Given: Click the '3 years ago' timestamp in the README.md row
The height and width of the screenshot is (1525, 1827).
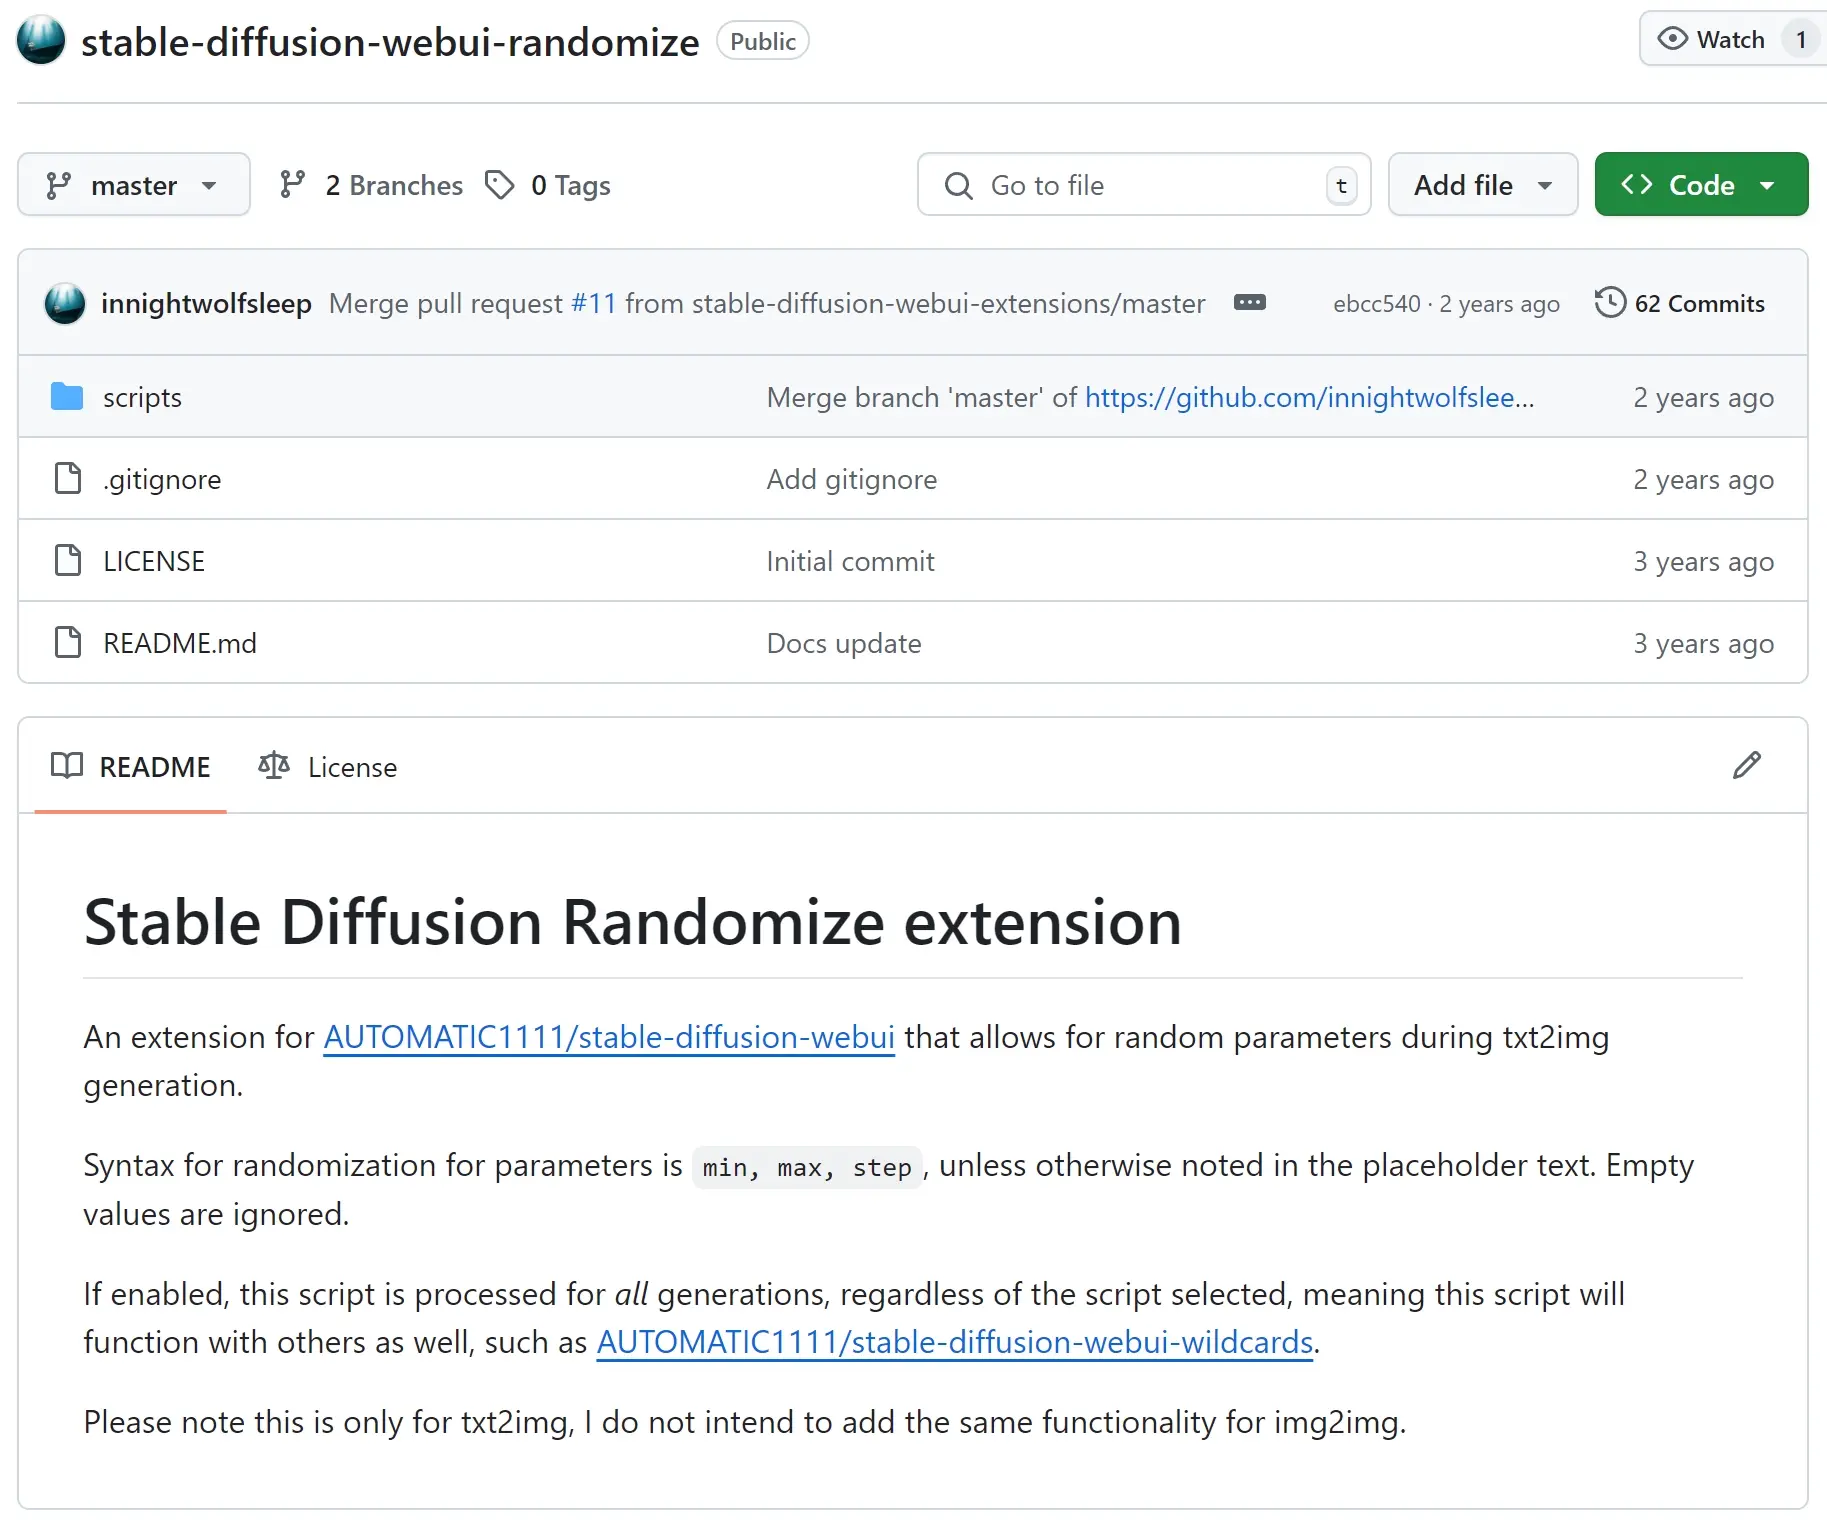Looking at the screenshot, I should (1704, 644).
